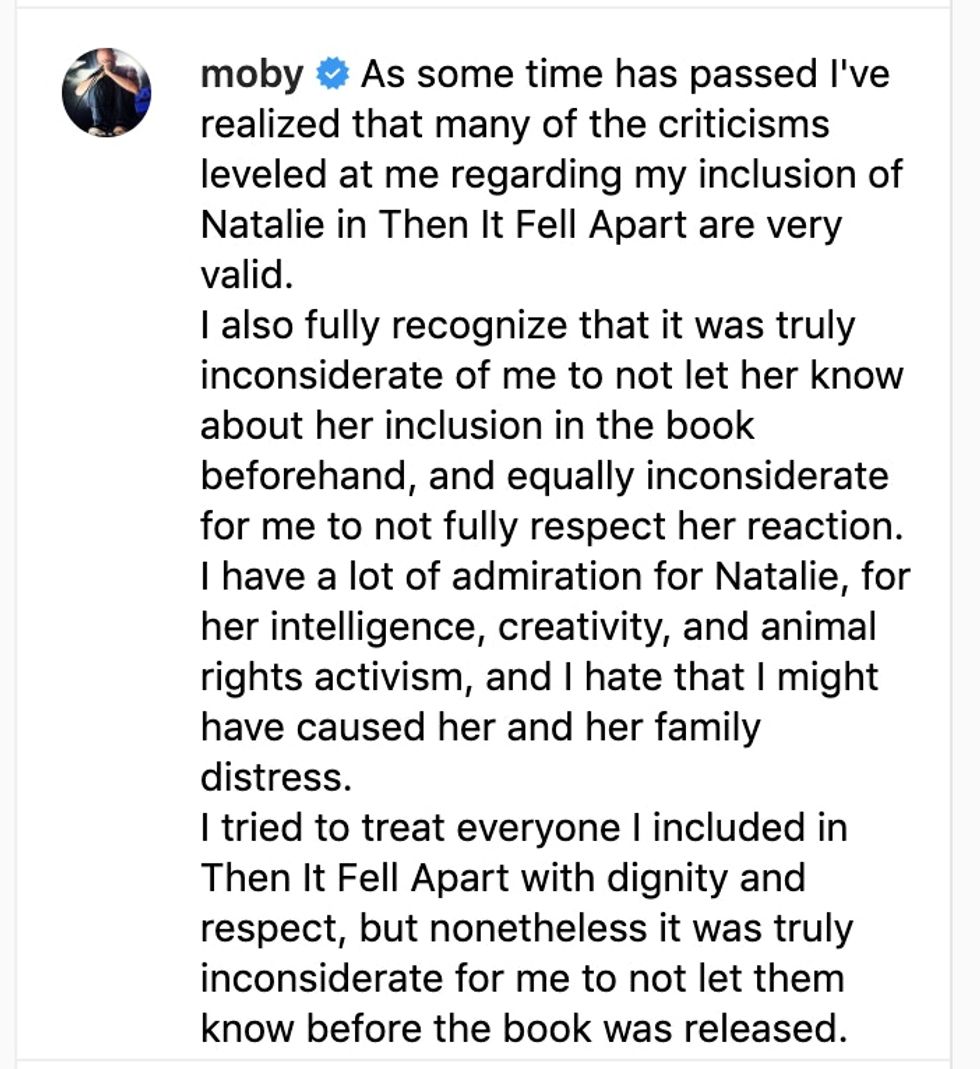
Task: Click the line starting 'I also fully recognize'
Action: (x=527, y=326)
